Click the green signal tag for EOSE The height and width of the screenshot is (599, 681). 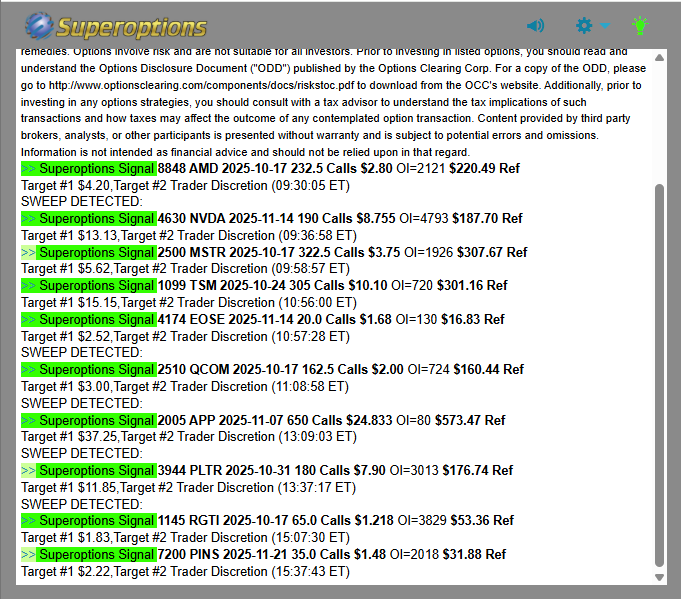(x=89, y=319)
